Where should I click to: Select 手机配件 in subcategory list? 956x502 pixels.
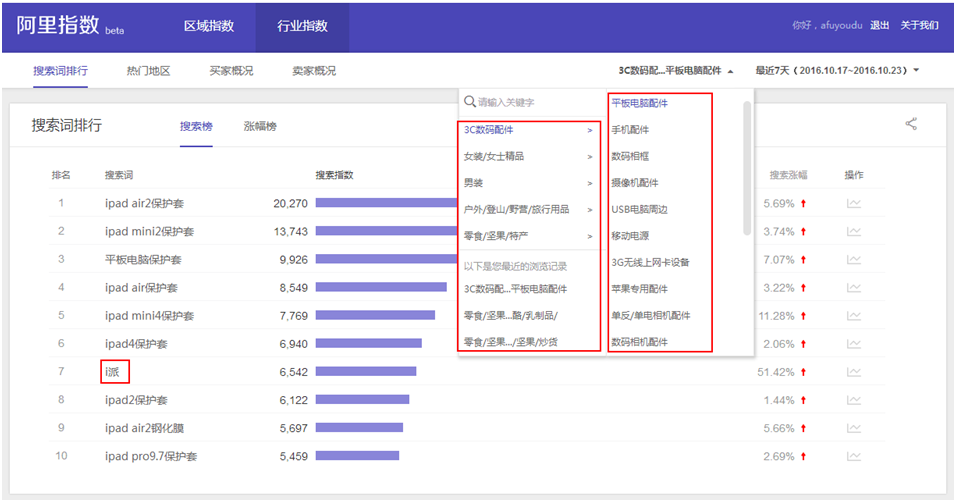pyautogui.click(x=630, y=130)
